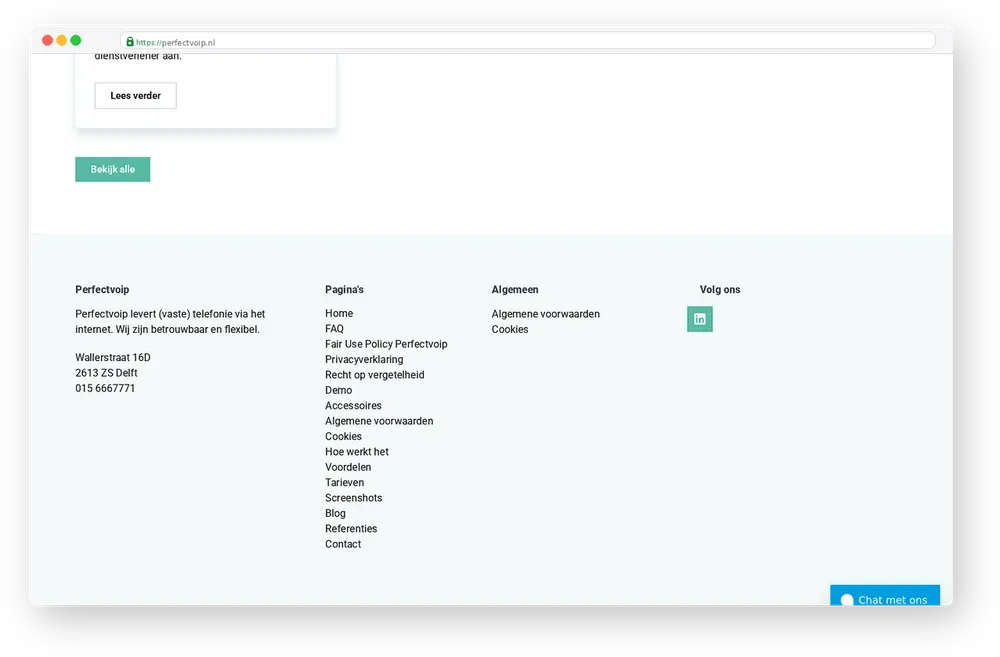
Task: Open the Hoe werkt het link
Action: pyautogui.click(x=357, y=452)
